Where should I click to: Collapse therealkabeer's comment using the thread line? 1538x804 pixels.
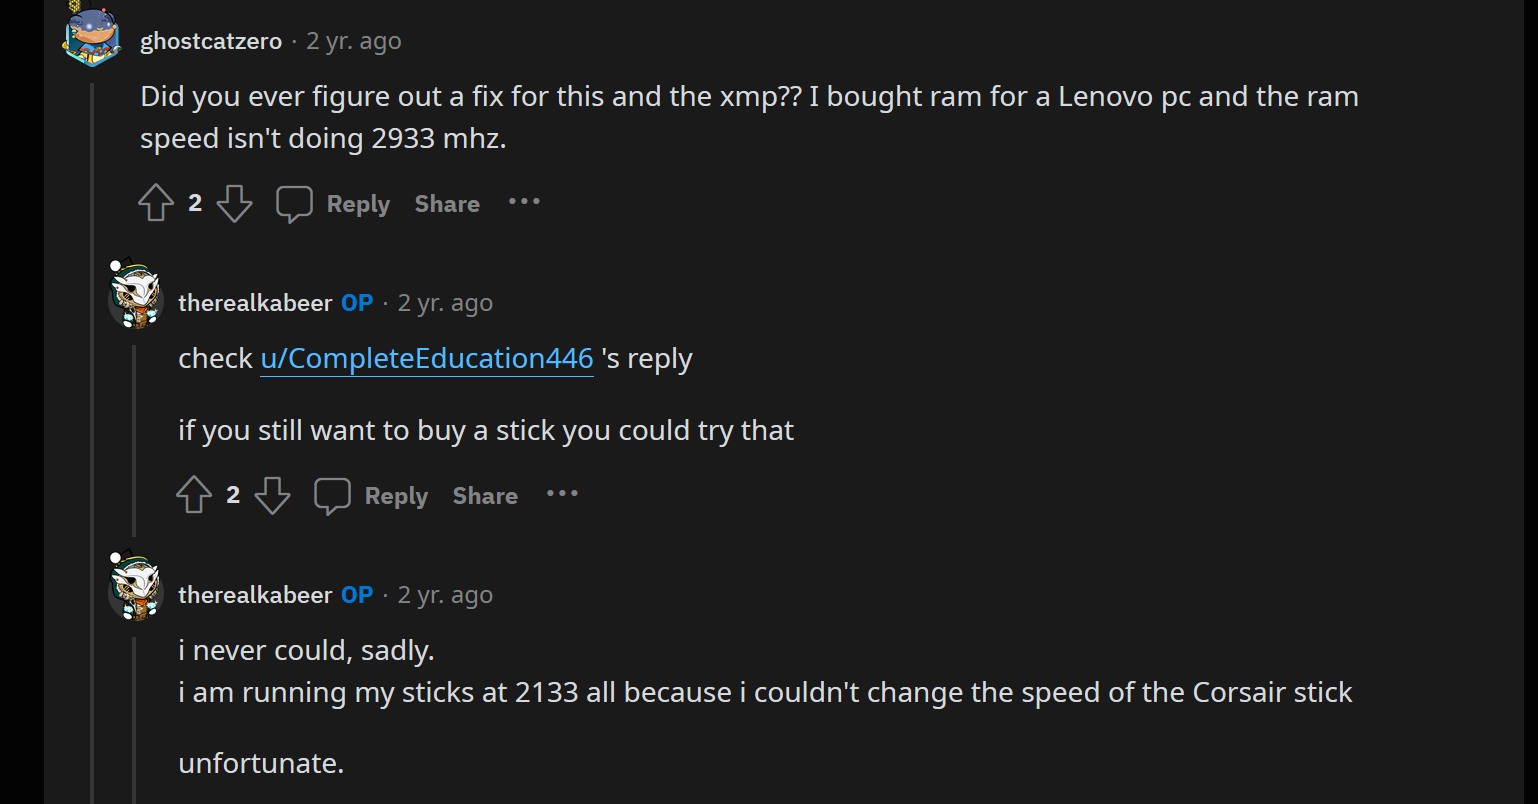coord(136,430)
